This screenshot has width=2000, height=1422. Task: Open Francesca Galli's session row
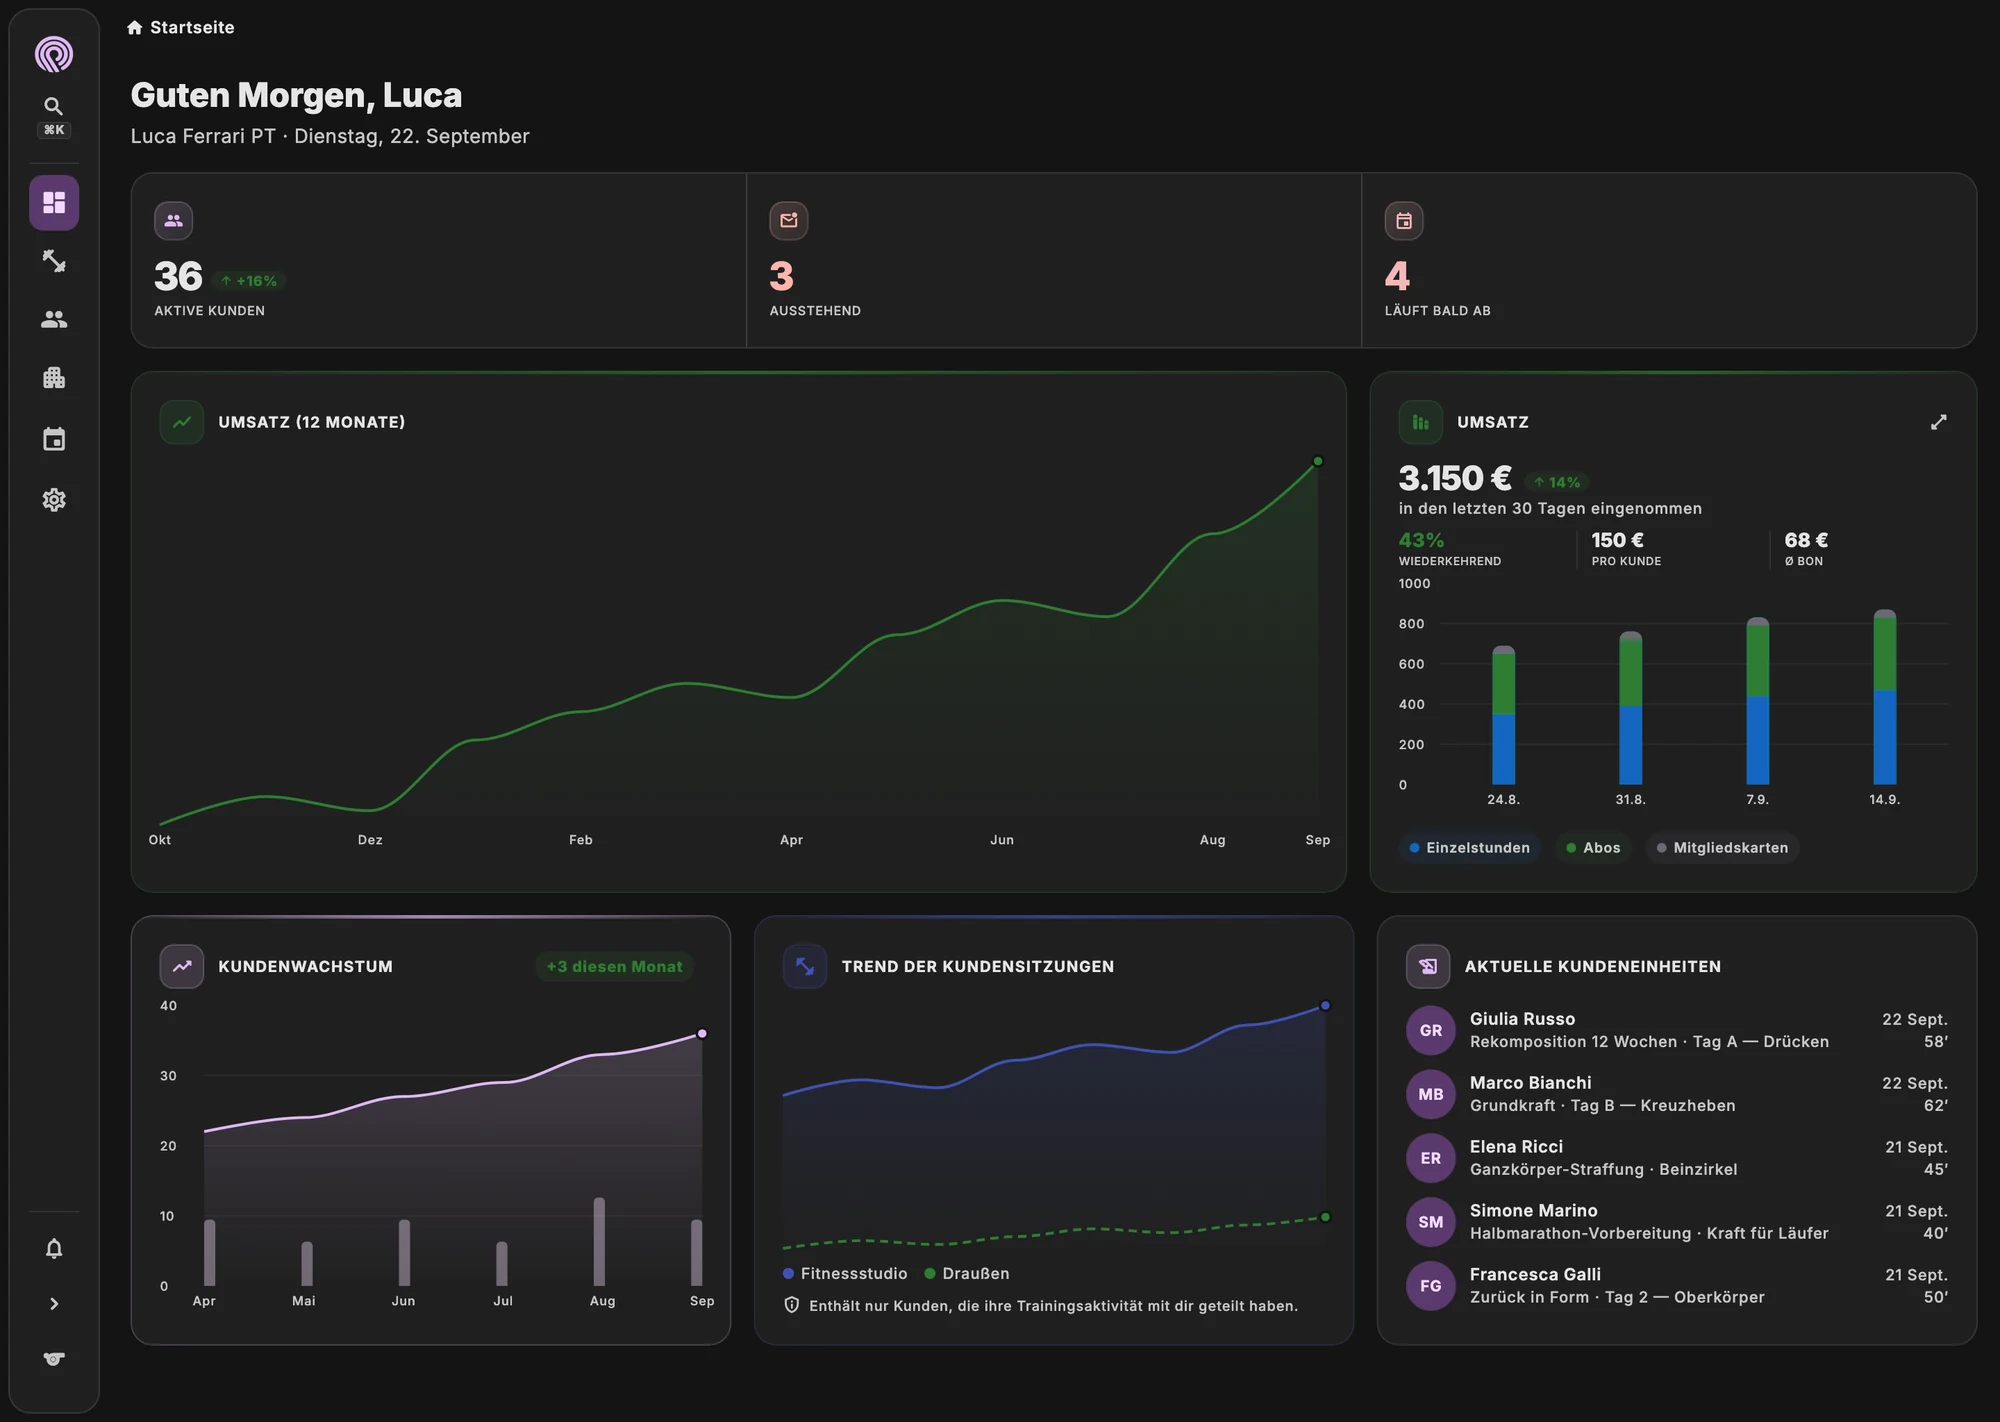(x=1677, y=1286)
